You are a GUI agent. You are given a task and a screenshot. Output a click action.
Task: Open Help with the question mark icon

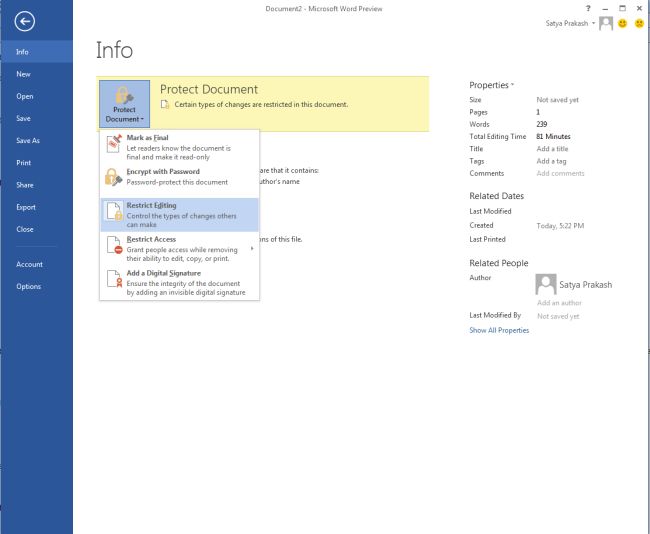(588, 8)
